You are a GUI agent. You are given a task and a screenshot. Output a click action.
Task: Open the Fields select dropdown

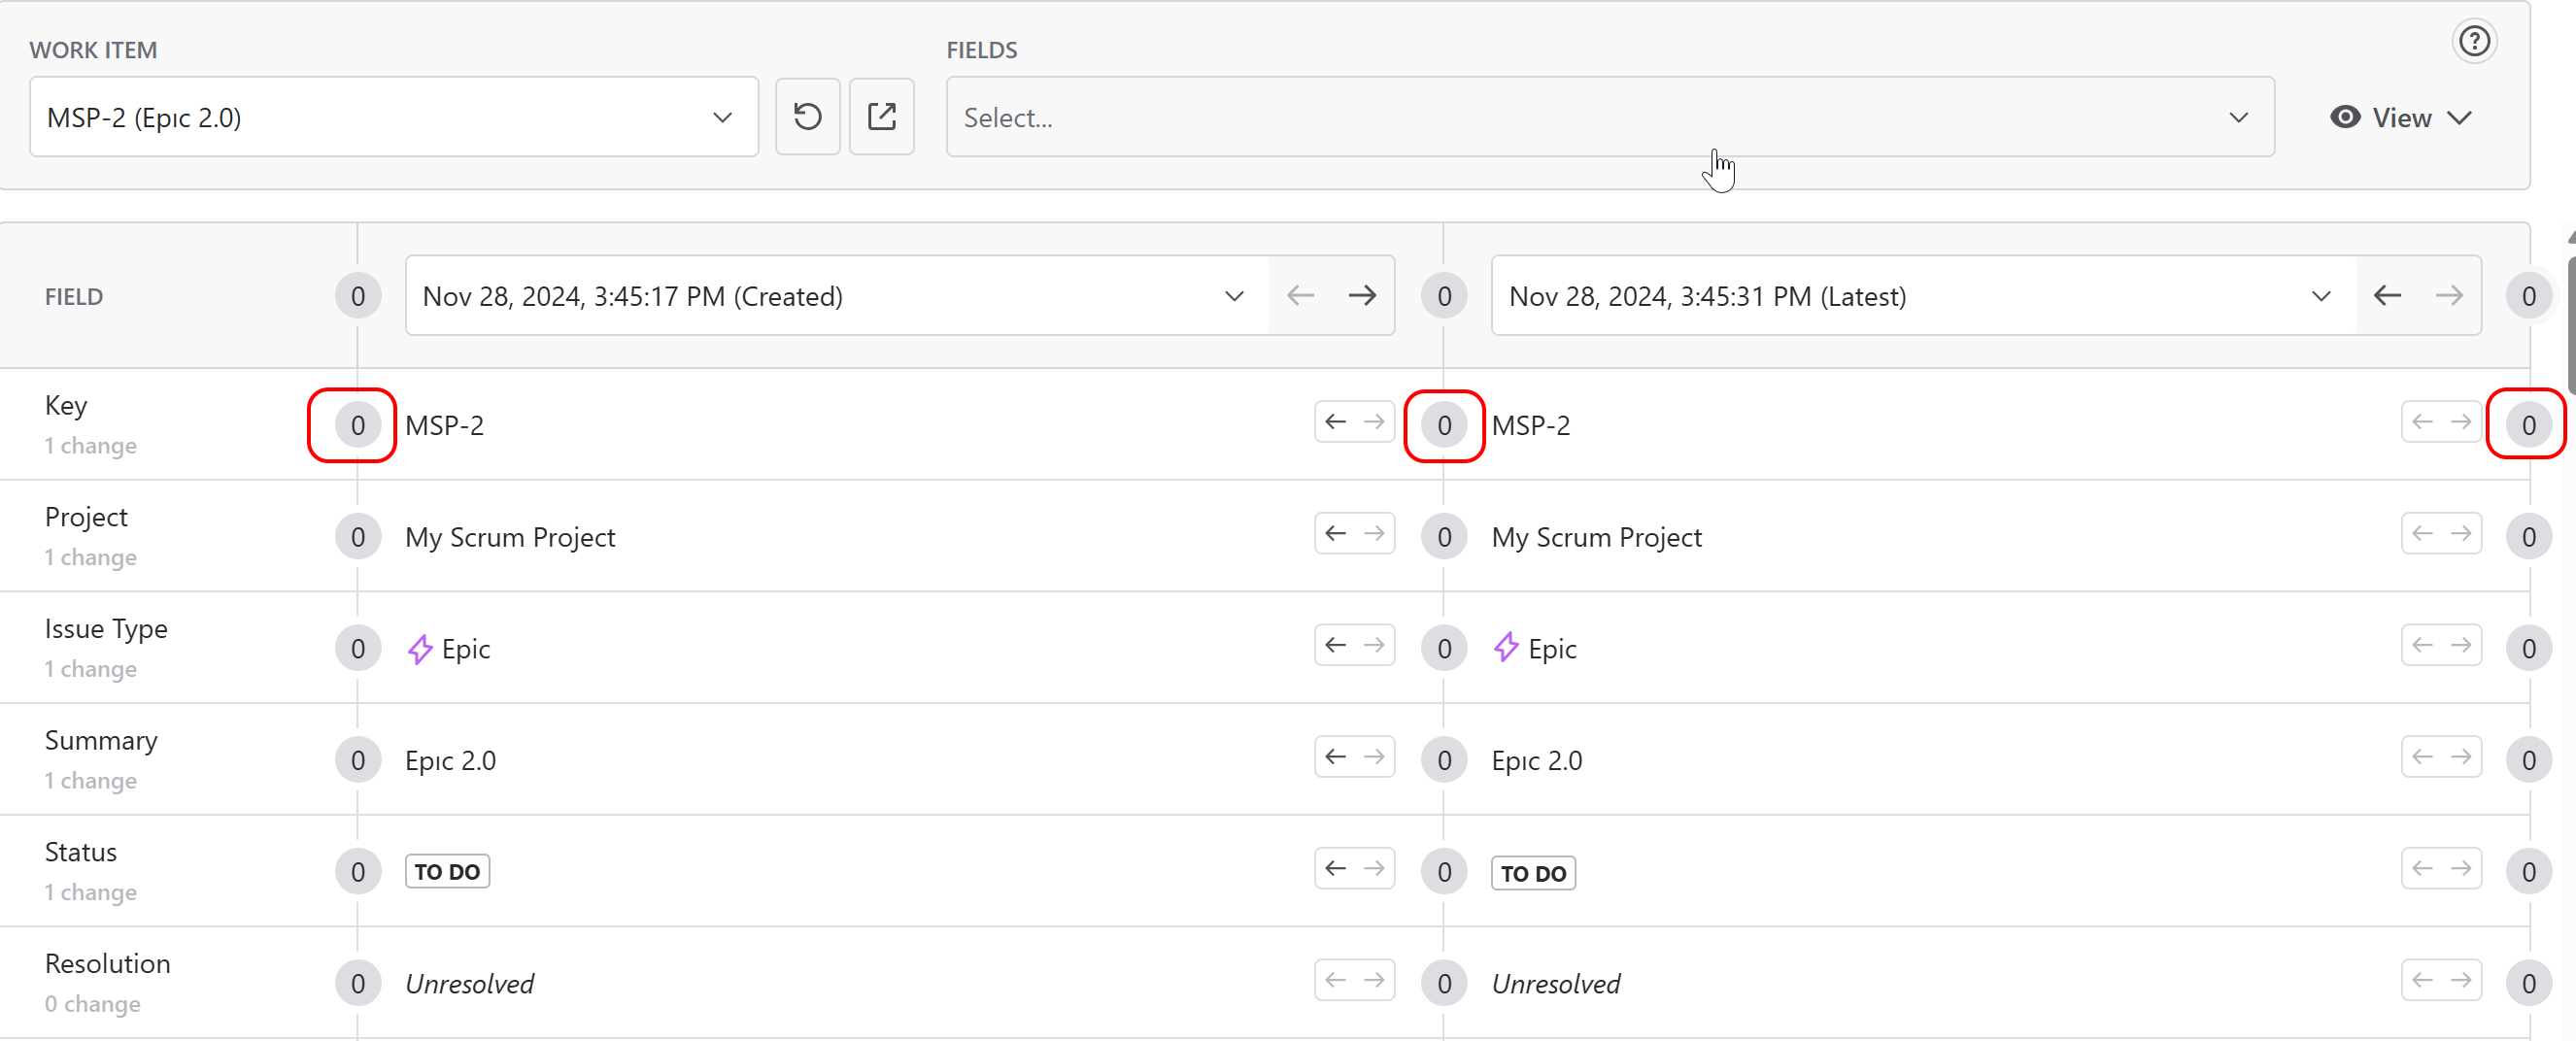point(1609,118)
